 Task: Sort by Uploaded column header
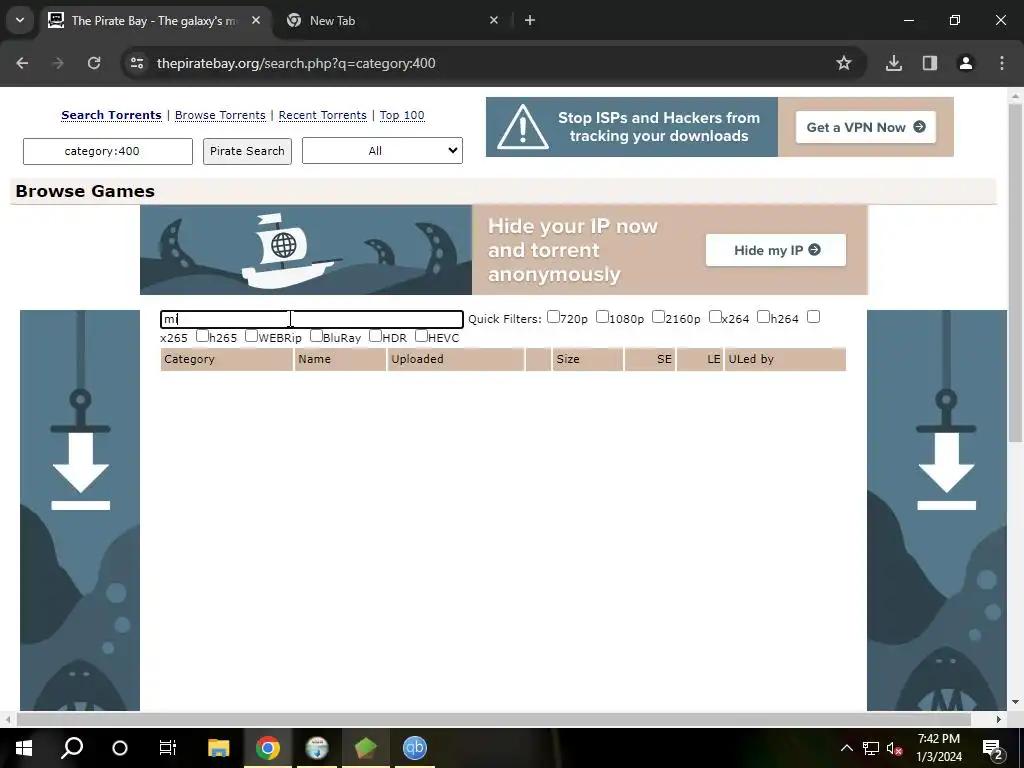point(456,359)
